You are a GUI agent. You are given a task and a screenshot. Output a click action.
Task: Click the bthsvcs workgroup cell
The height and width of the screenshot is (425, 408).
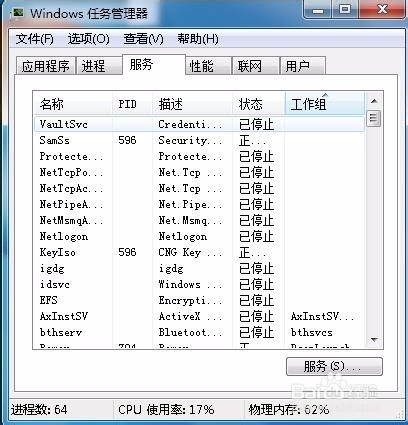tap(312, 332)
